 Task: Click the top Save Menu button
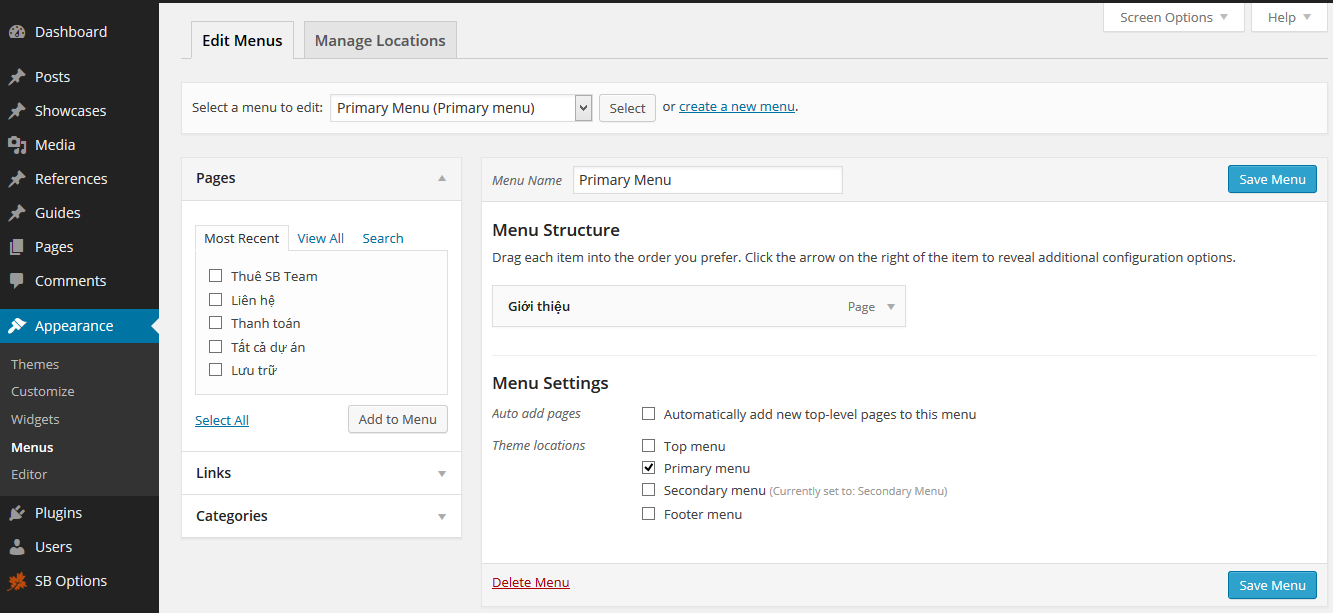[x=1272, y=179]
